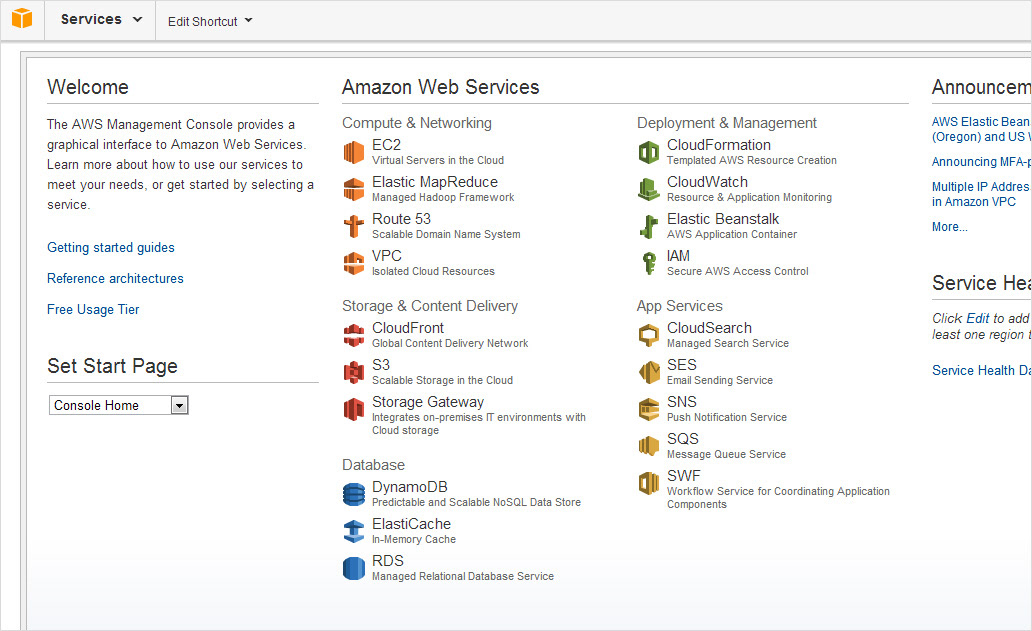Screen dimensions: 1032x631
Task: Expand the Console Home start page selector
Action: click(179, 405)
